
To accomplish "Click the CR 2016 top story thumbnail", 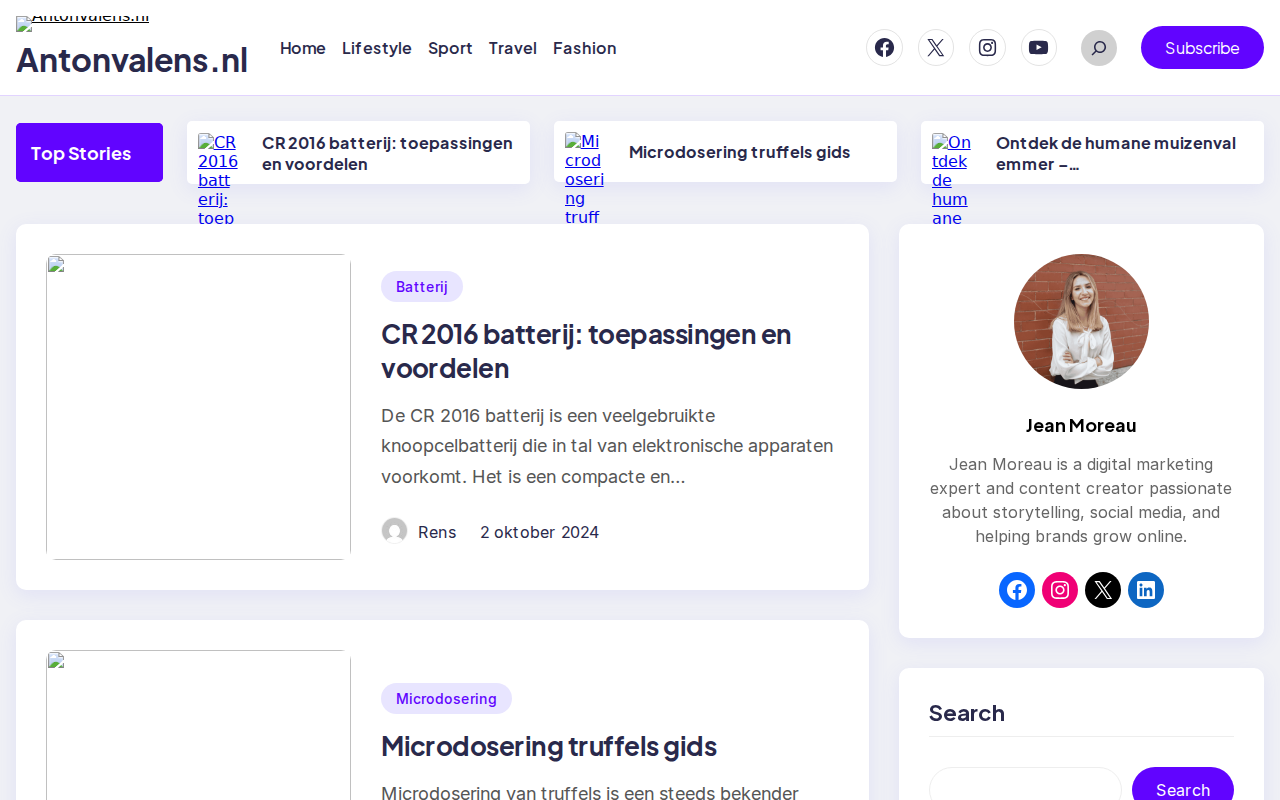I will click(x=218, y=178).
